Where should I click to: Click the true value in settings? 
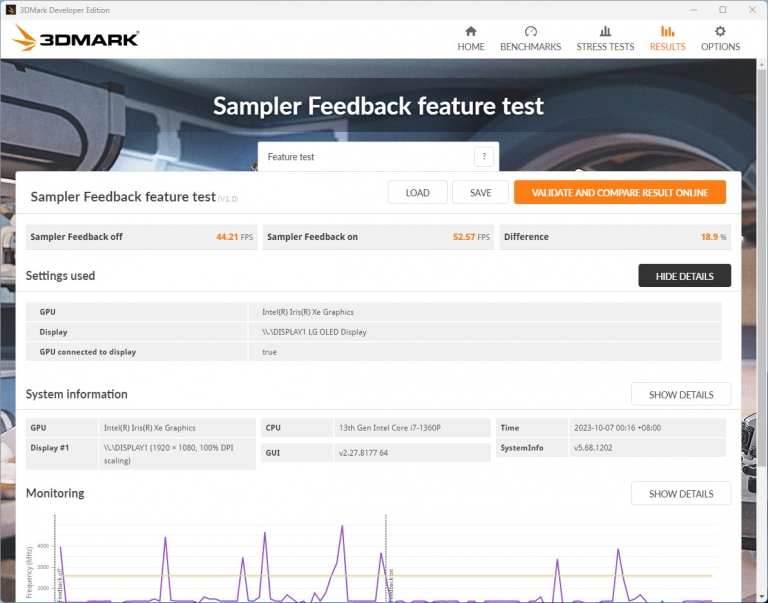coord(269,352)
